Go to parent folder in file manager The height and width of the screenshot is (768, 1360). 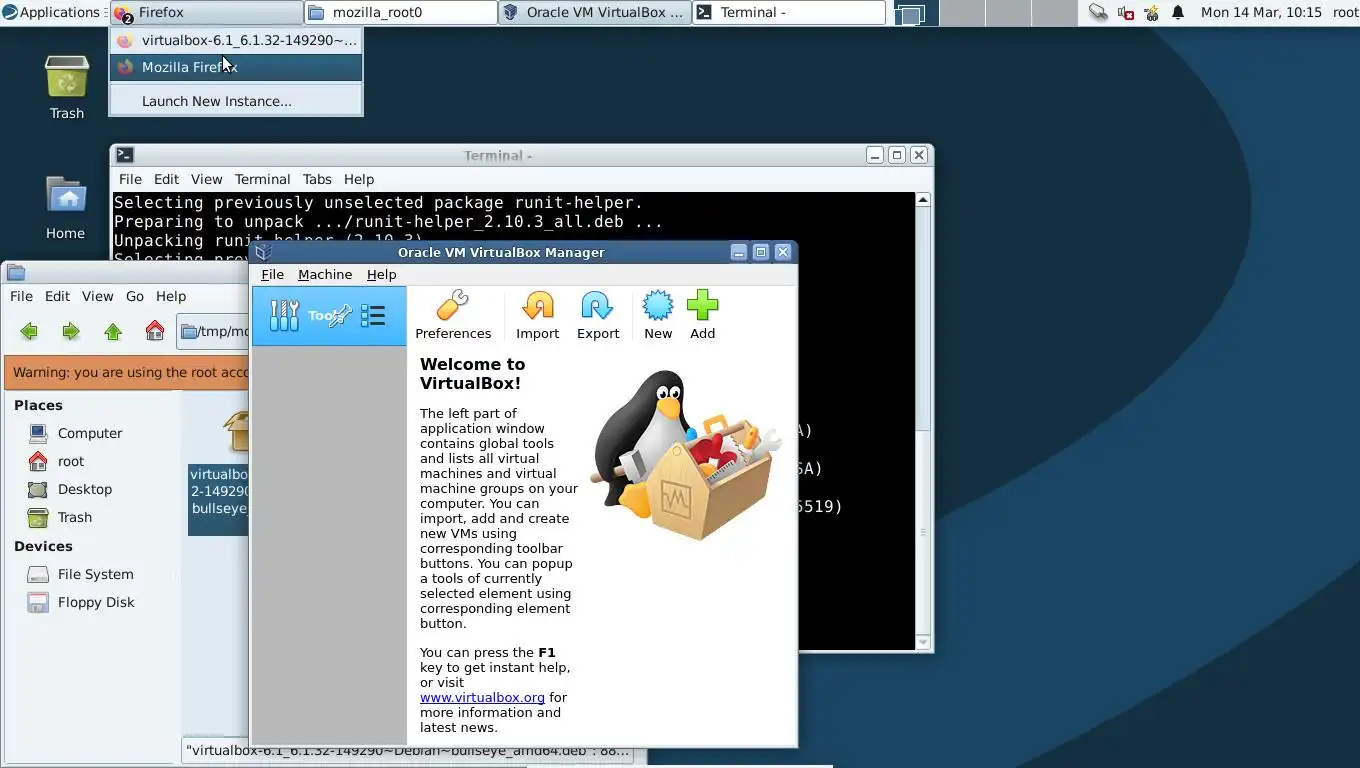(113, 331)
